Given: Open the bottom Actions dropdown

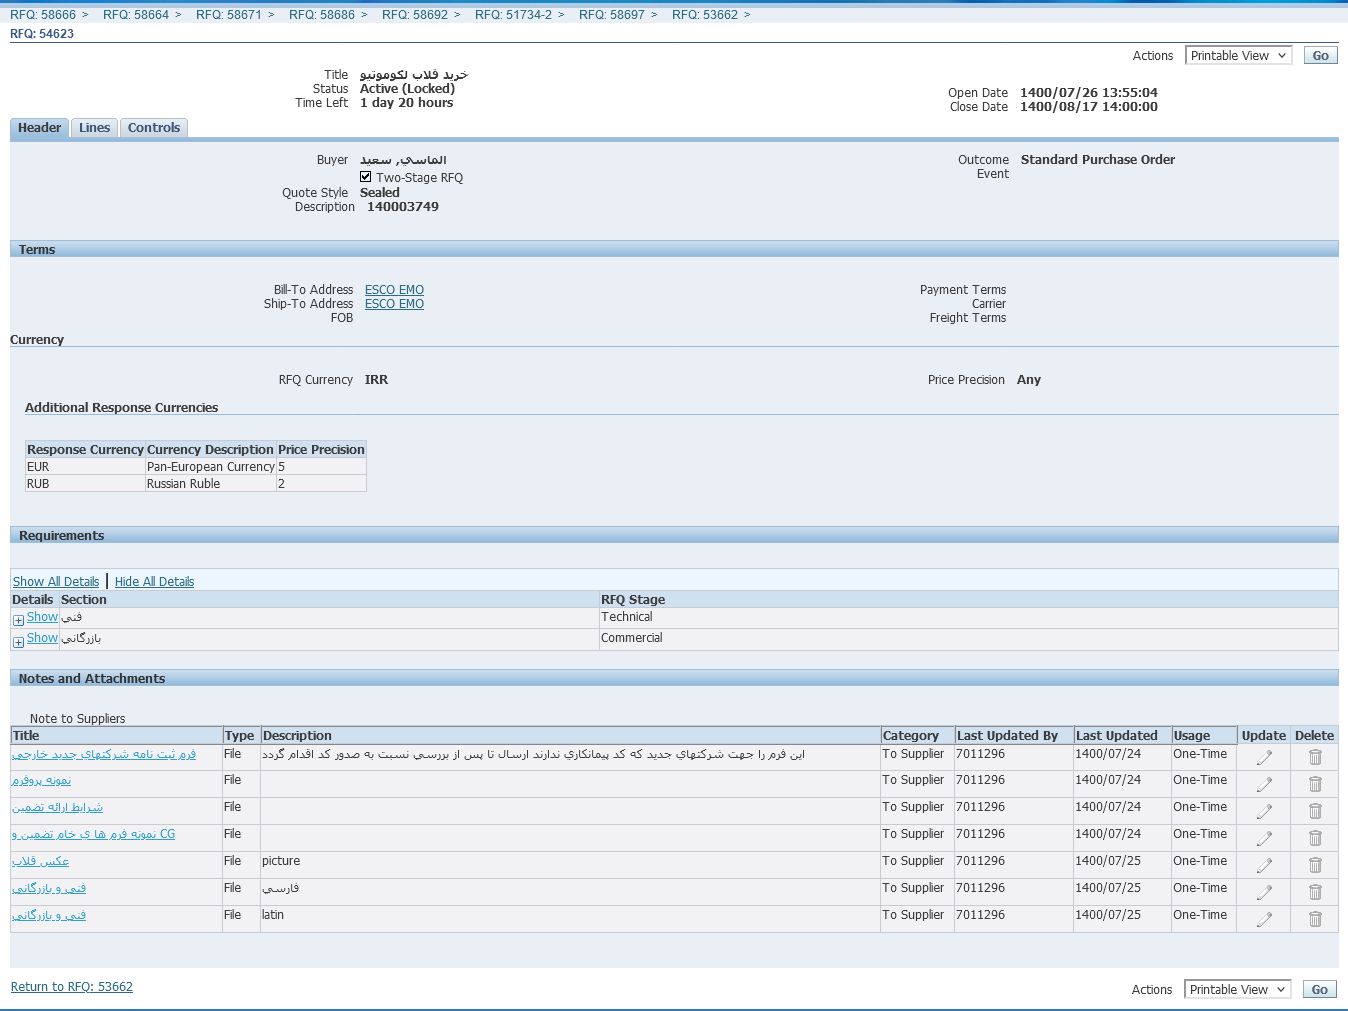Looking at the screenshot, I should click(x=1237, y=990).
